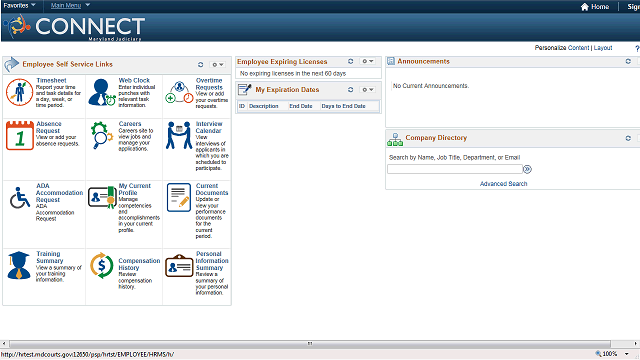Screen dimensions: 640x360
Task: Open the Compensation History dollar icon
Action: [x=102, y=265]
